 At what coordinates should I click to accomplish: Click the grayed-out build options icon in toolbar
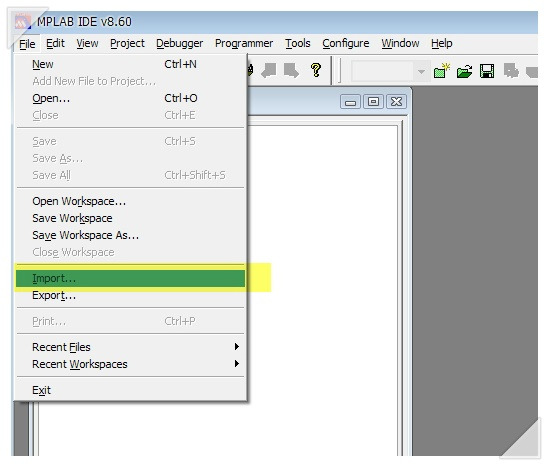coord(511,71)
